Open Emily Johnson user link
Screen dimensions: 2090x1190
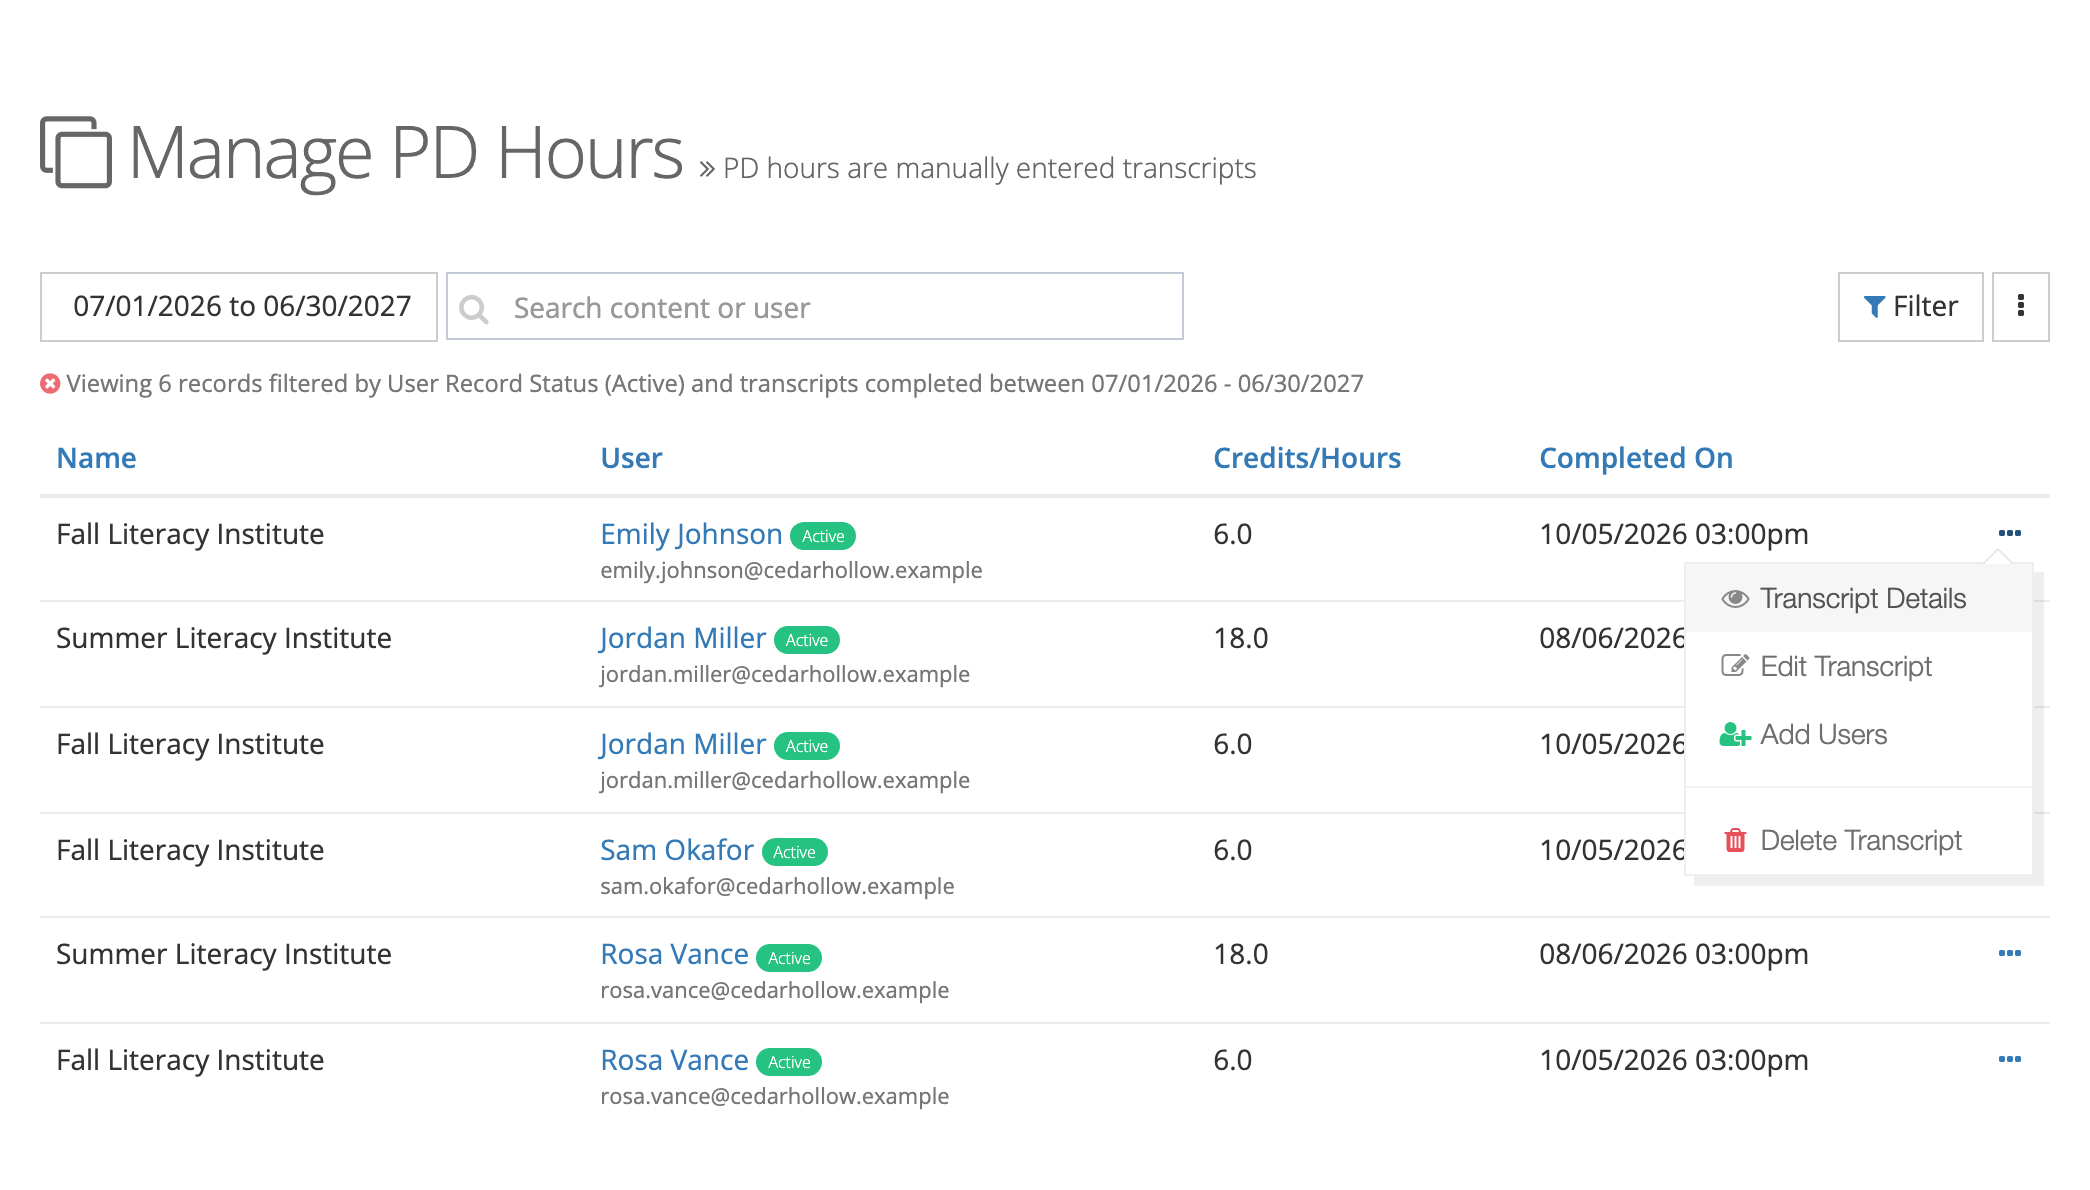coord(691,534)
